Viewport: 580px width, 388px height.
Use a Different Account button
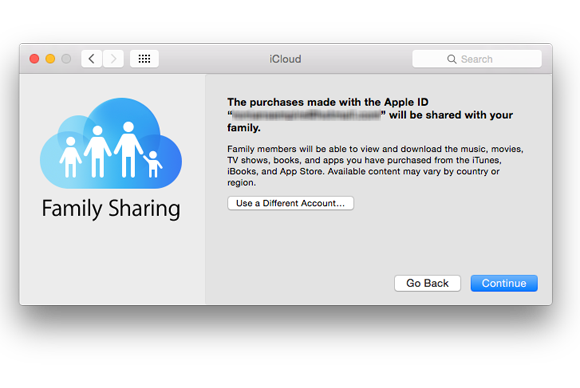290,203
